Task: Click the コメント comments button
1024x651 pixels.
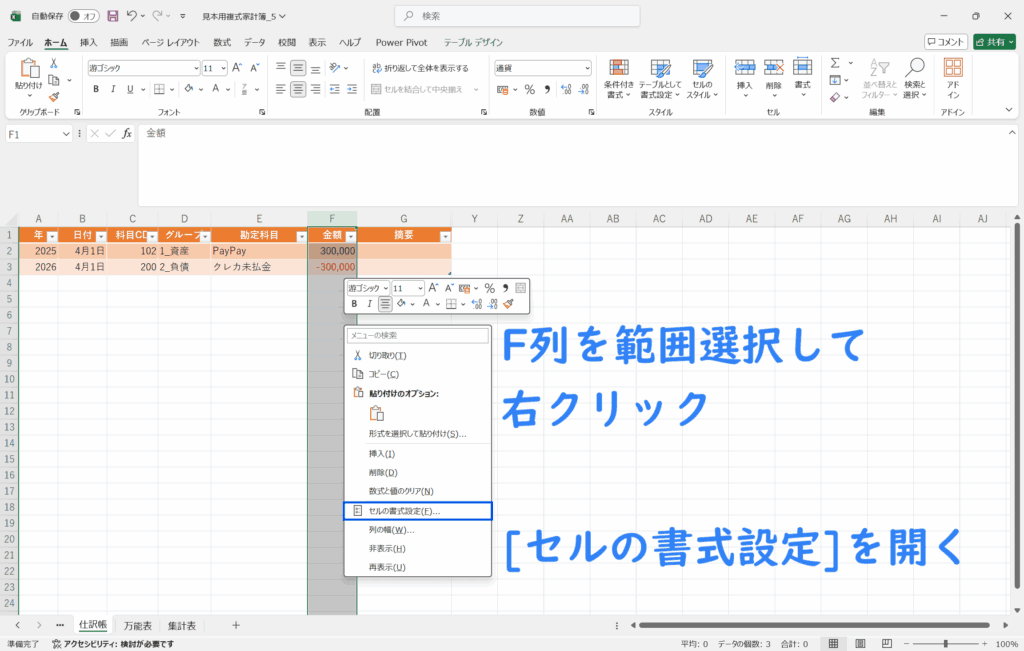Action: coord(945,42)
